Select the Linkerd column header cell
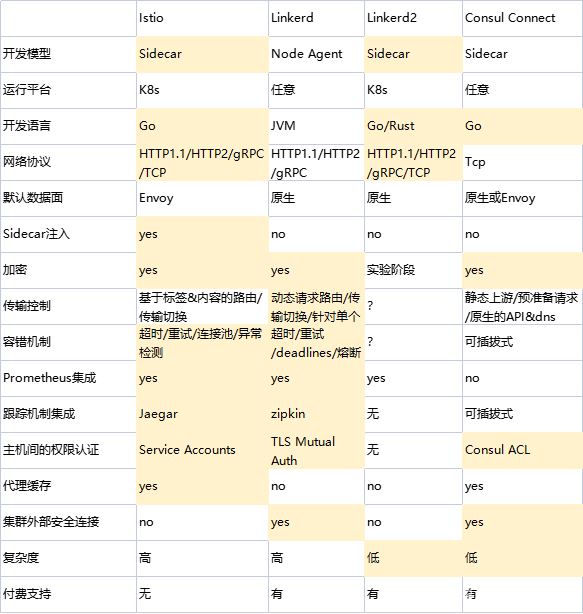583x614 pixels. (316, 18)
